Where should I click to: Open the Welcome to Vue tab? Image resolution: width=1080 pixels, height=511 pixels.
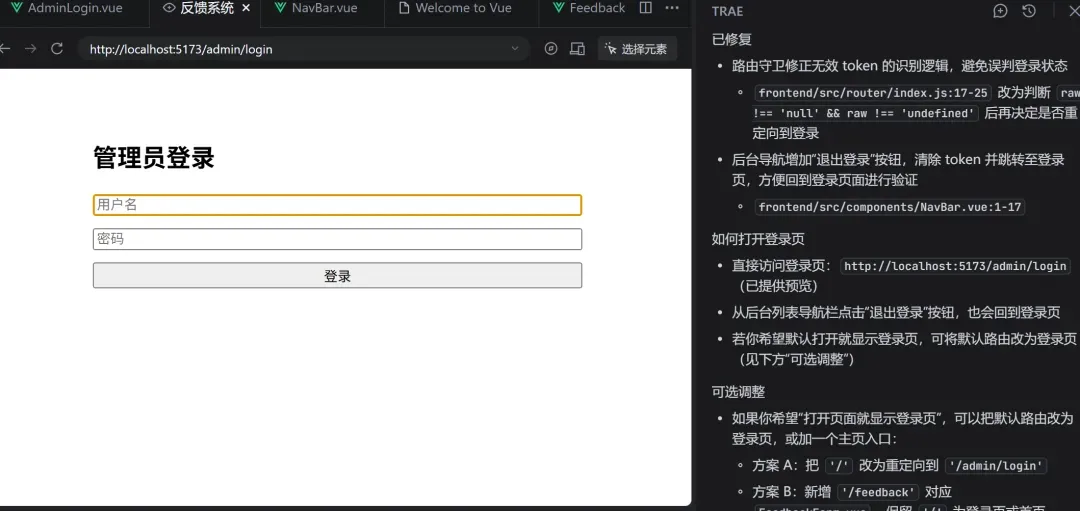[455, 8]
